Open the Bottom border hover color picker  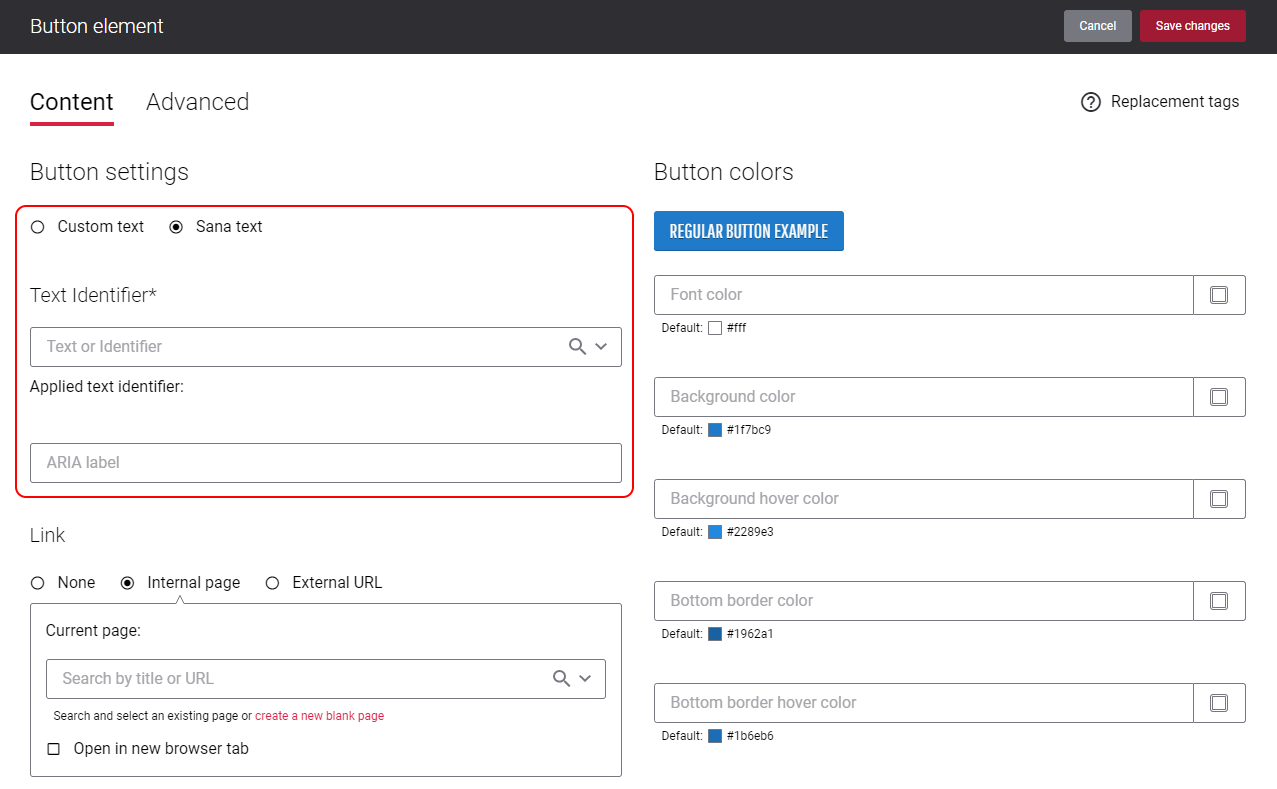tap(1219, 703)
